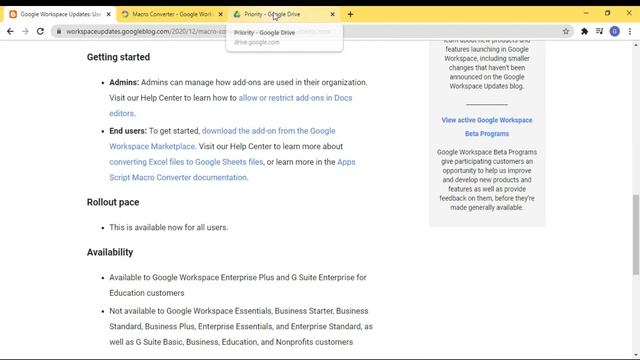
Task: Open the Chrome three-dot menu
Action: point(630,31)
